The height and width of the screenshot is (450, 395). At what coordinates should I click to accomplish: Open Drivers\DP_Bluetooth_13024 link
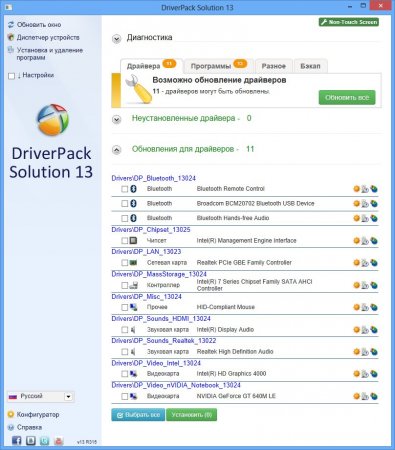[x=154, y=178]
